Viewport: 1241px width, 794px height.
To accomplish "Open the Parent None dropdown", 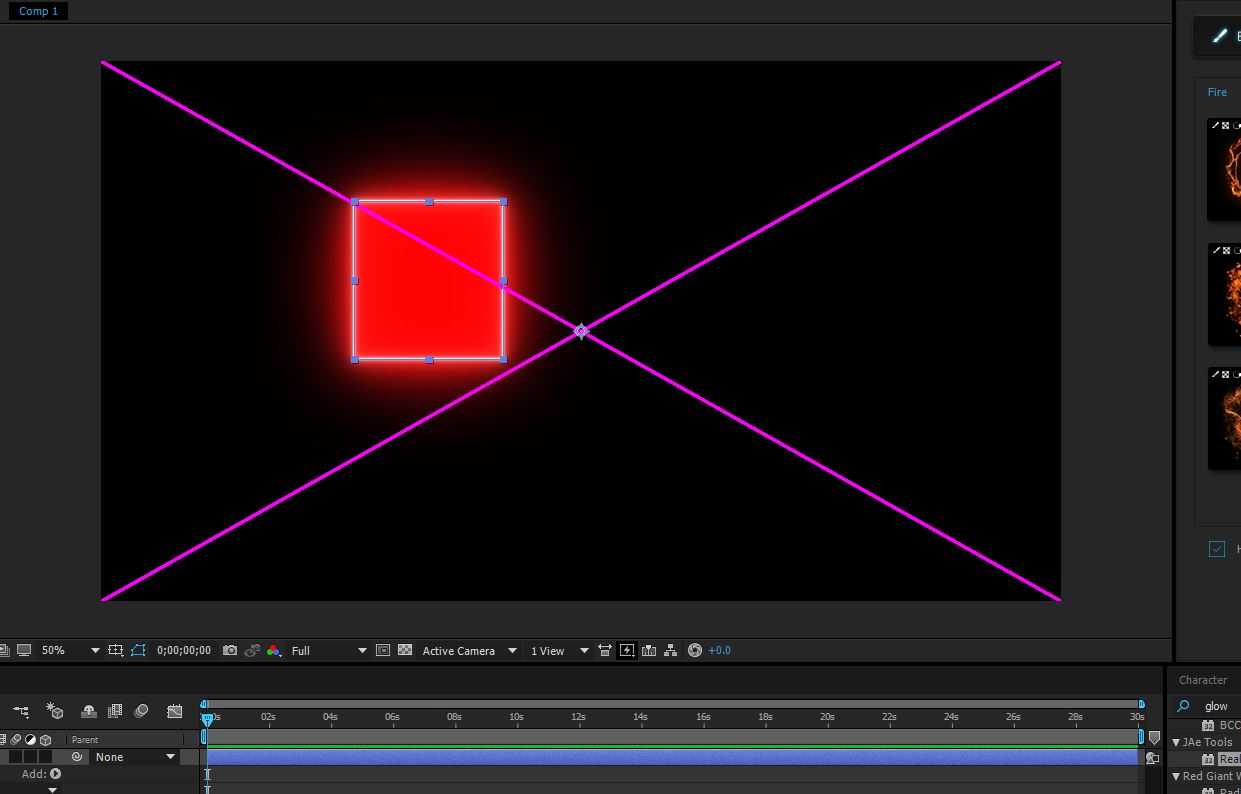I will click(x=135, y=757).
